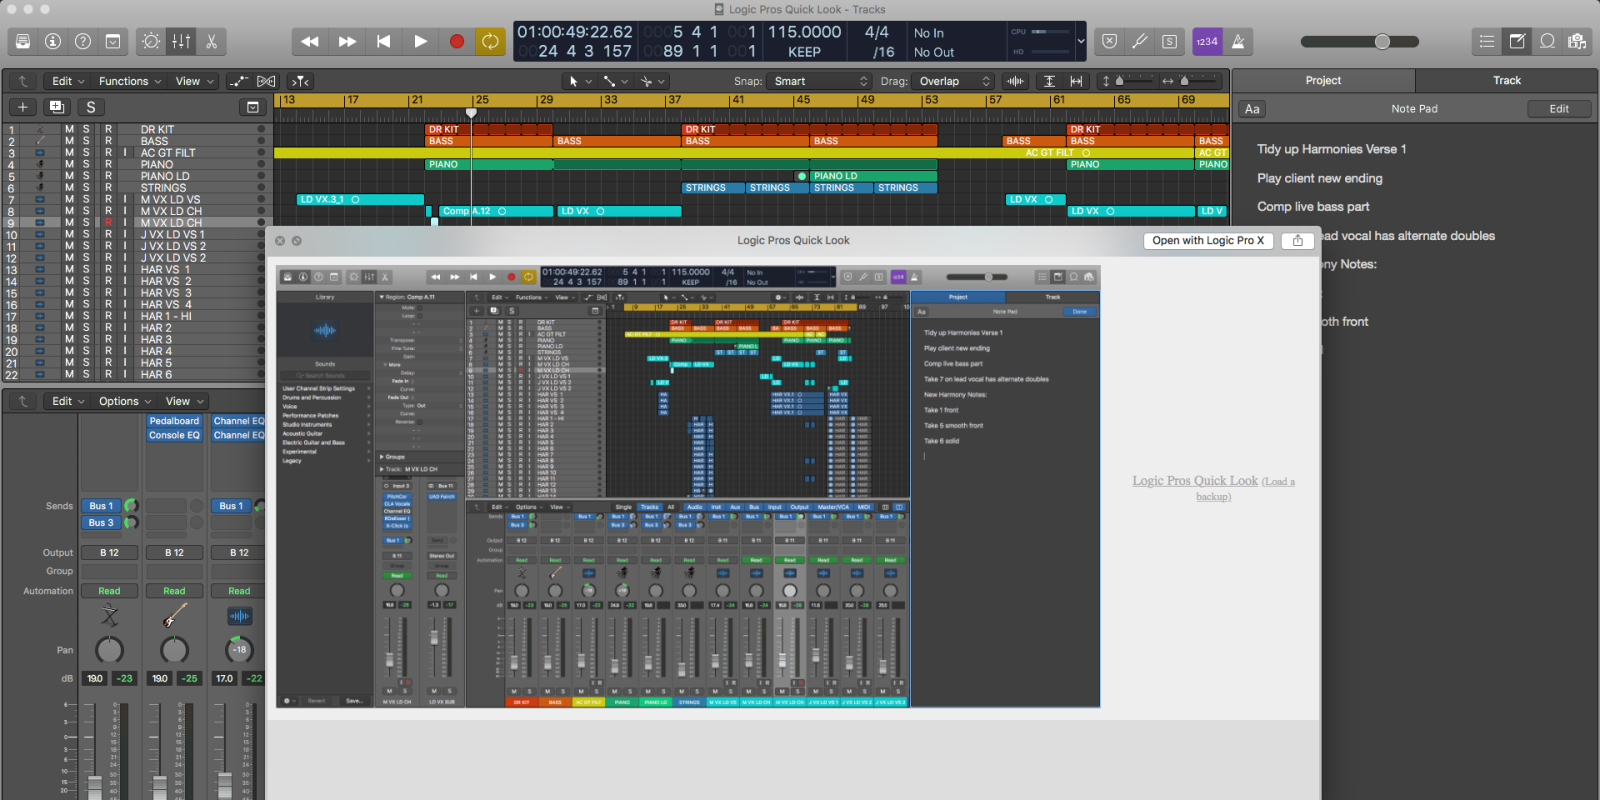Open Quick Help question mark button
Viewport: 1600px width, 800px height.
[x=83, y=41]
